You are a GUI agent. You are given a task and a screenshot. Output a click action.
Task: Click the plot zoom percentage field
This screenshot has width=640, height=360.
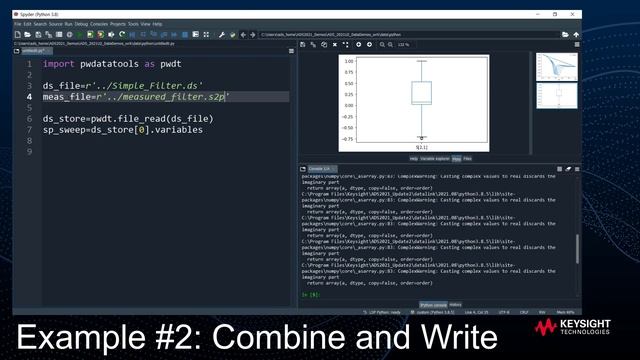(404, 44)
